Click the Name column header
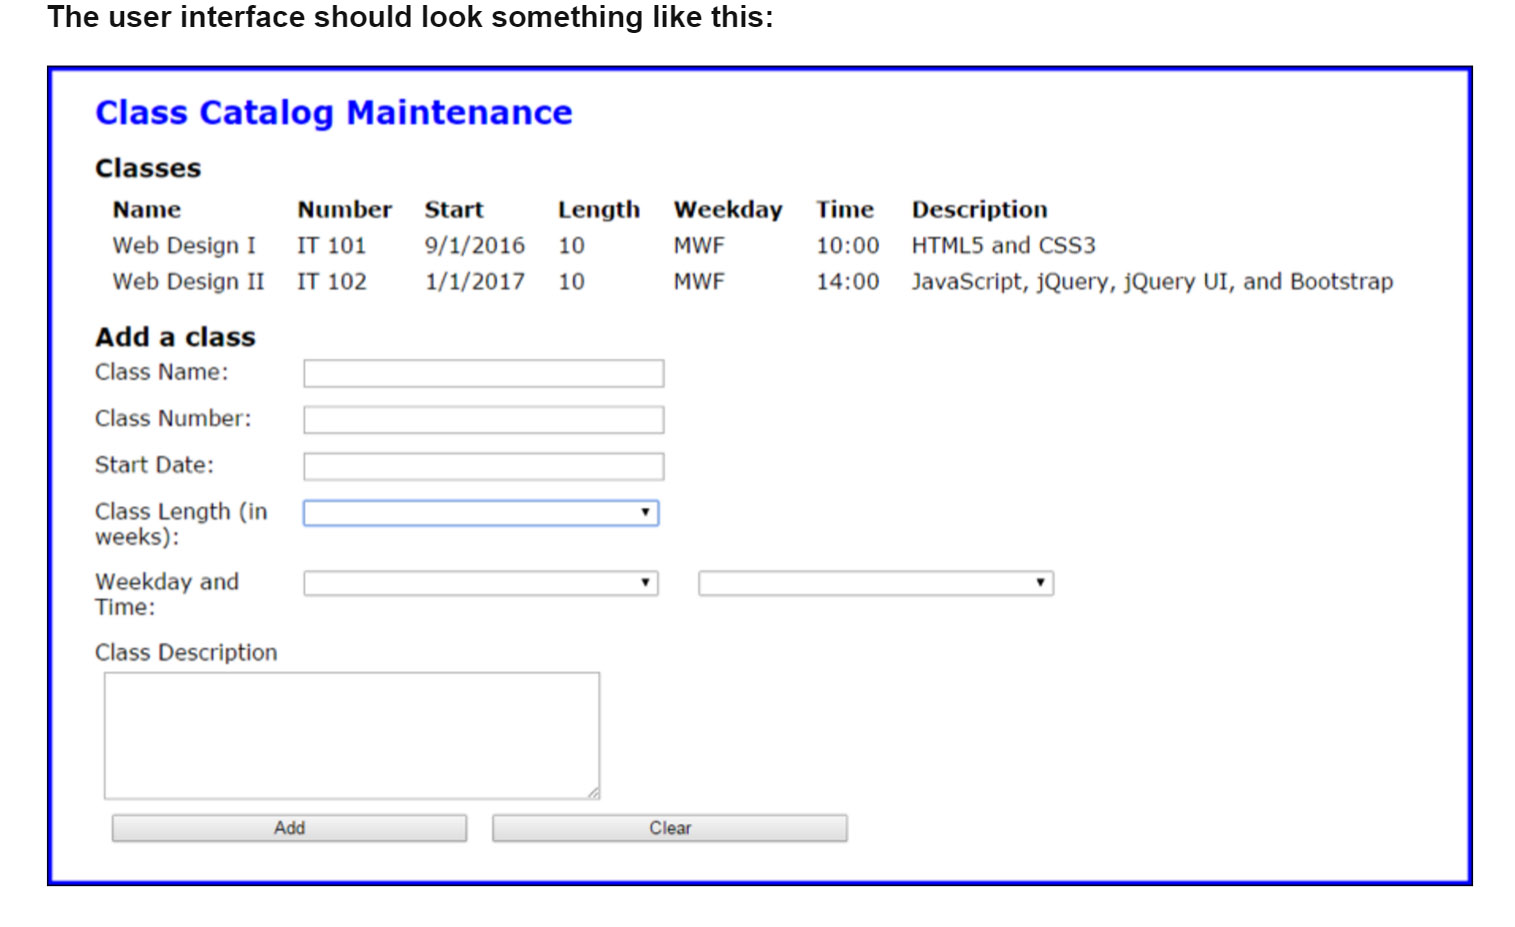Screen dimensions: 1515x927 147,210
